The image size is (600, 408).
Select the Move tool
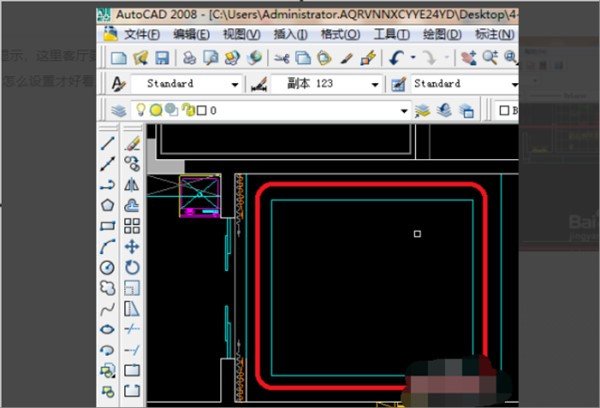(132, 246)
